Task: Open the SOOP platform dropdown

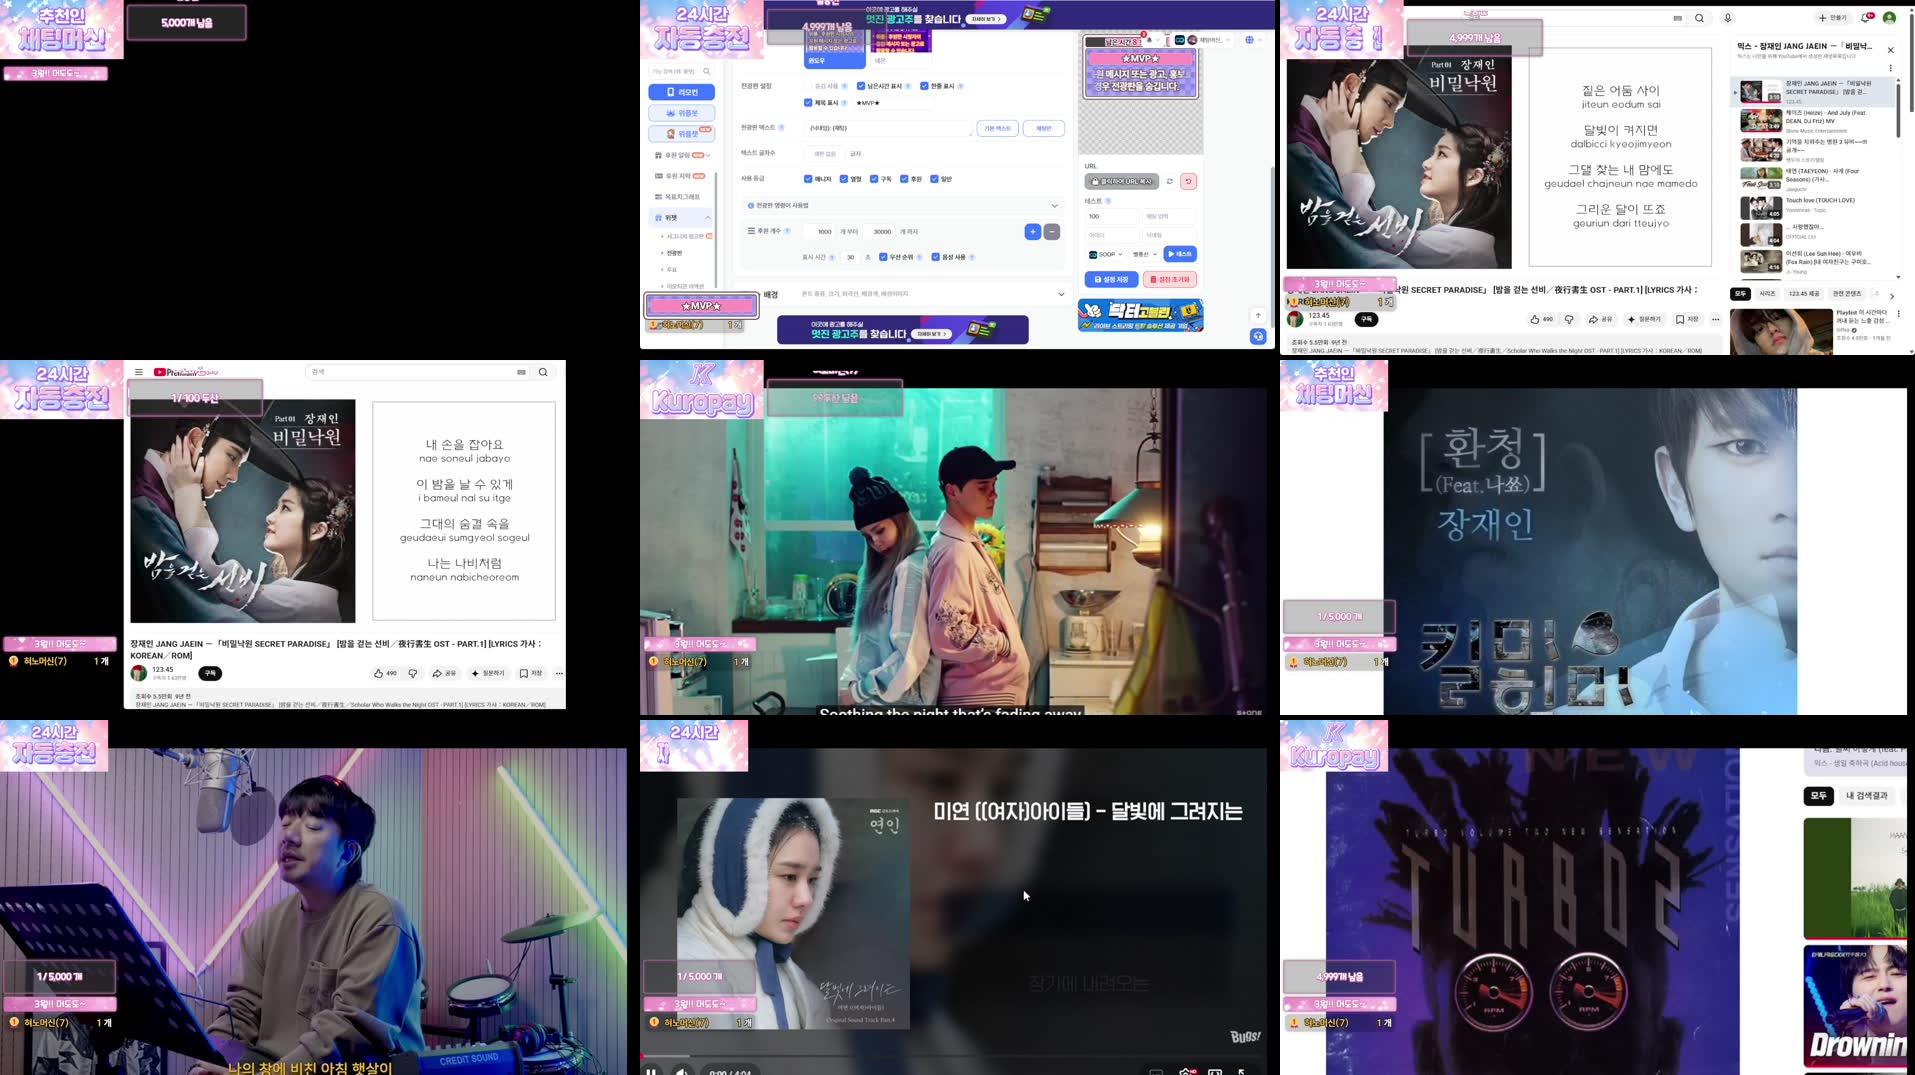Action: click(1106, 255)
